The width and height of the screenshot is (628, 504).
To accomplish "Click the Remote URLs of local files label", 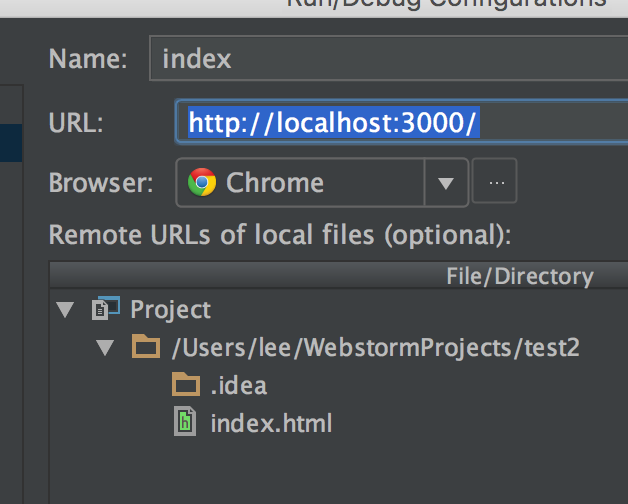I will pyautogui.click(x=280, y=235).
